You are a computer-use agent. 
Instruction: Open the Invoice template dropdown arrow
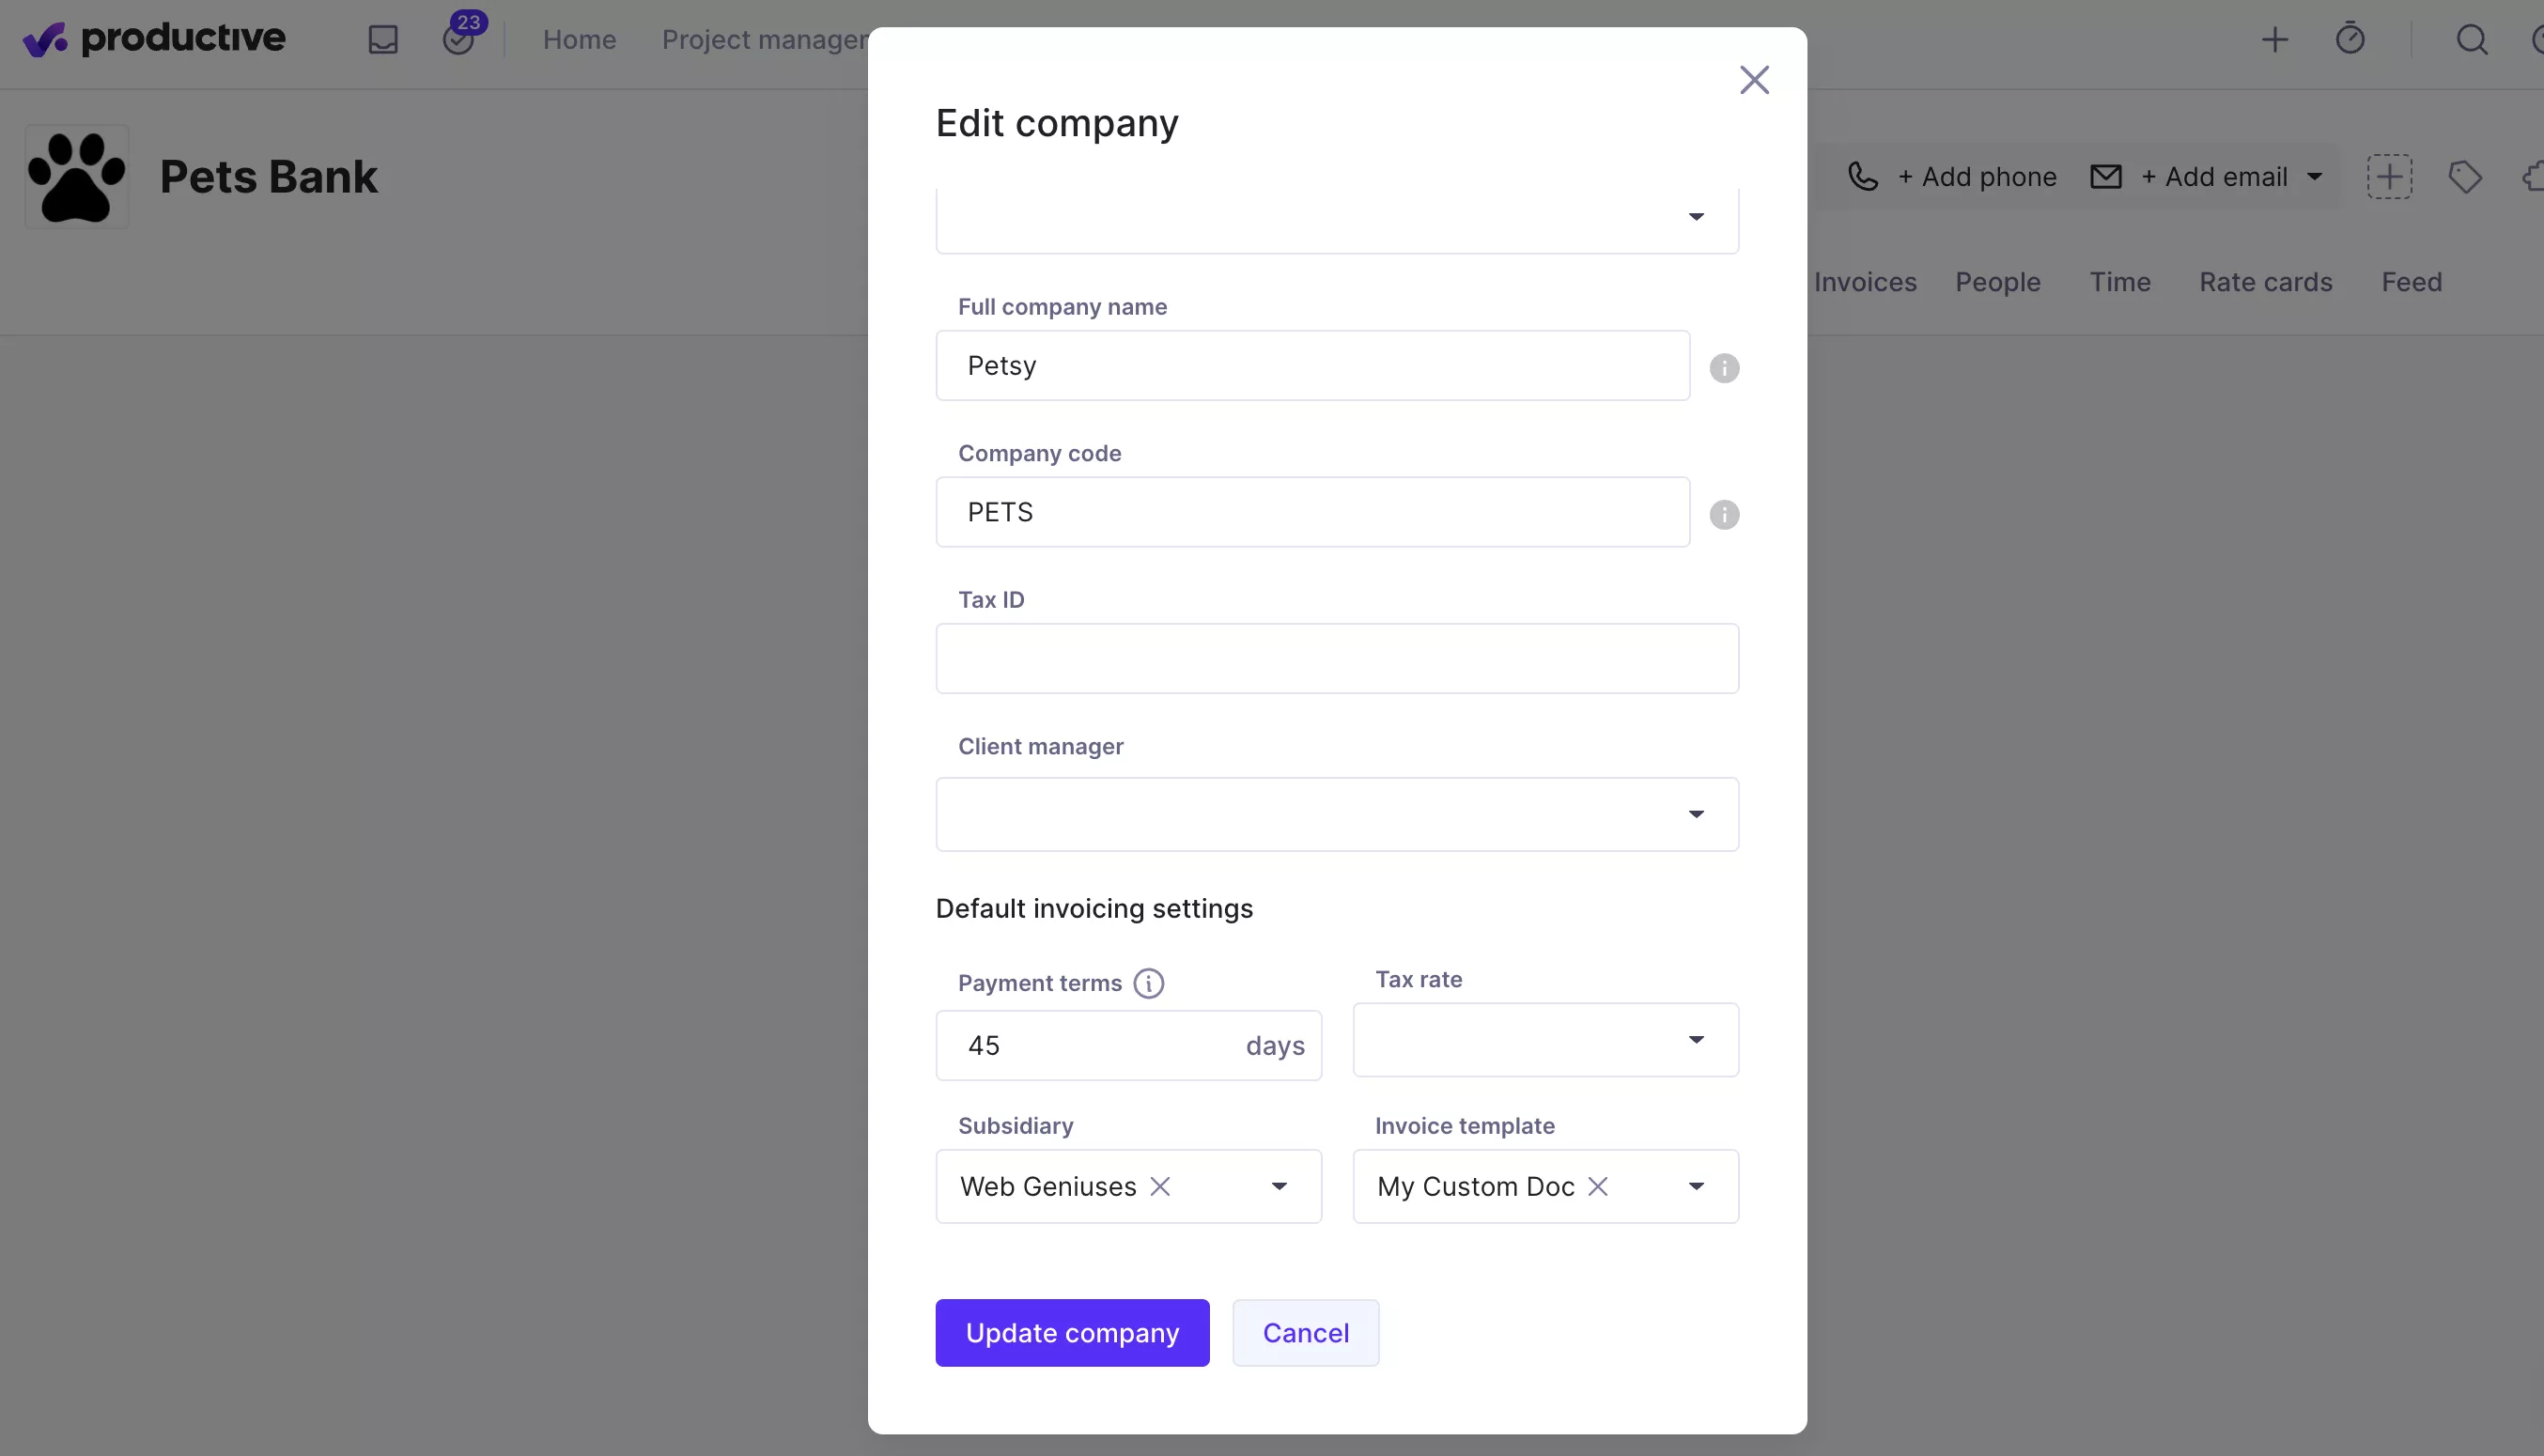pyautogui.click(x=1696, y=1186)
